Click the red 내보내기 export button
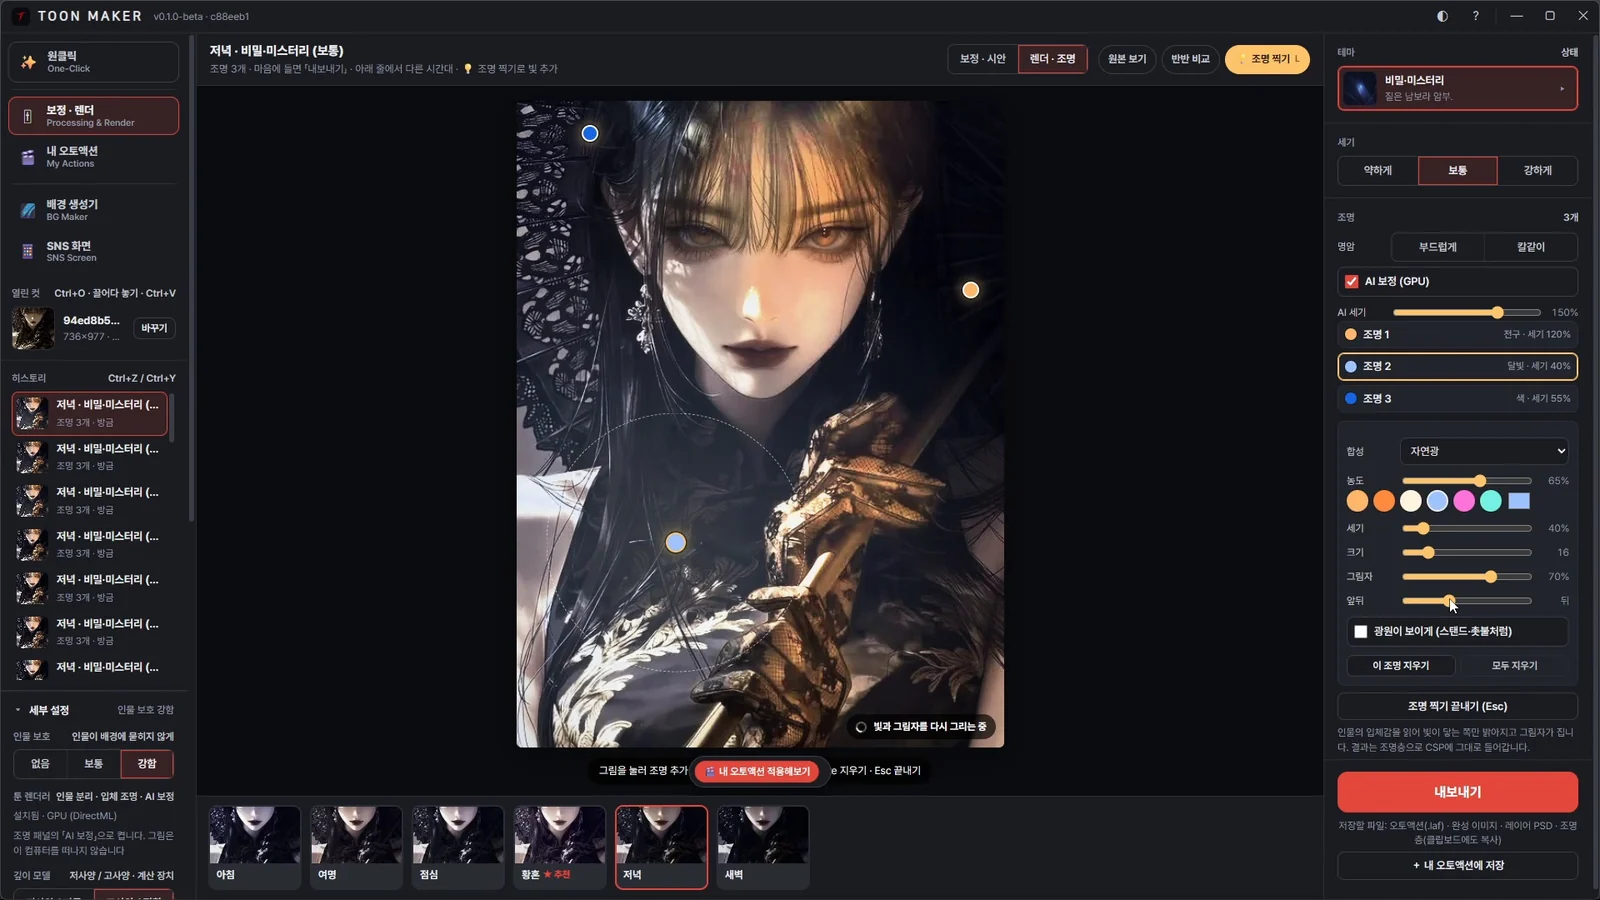 point(1458,792)
